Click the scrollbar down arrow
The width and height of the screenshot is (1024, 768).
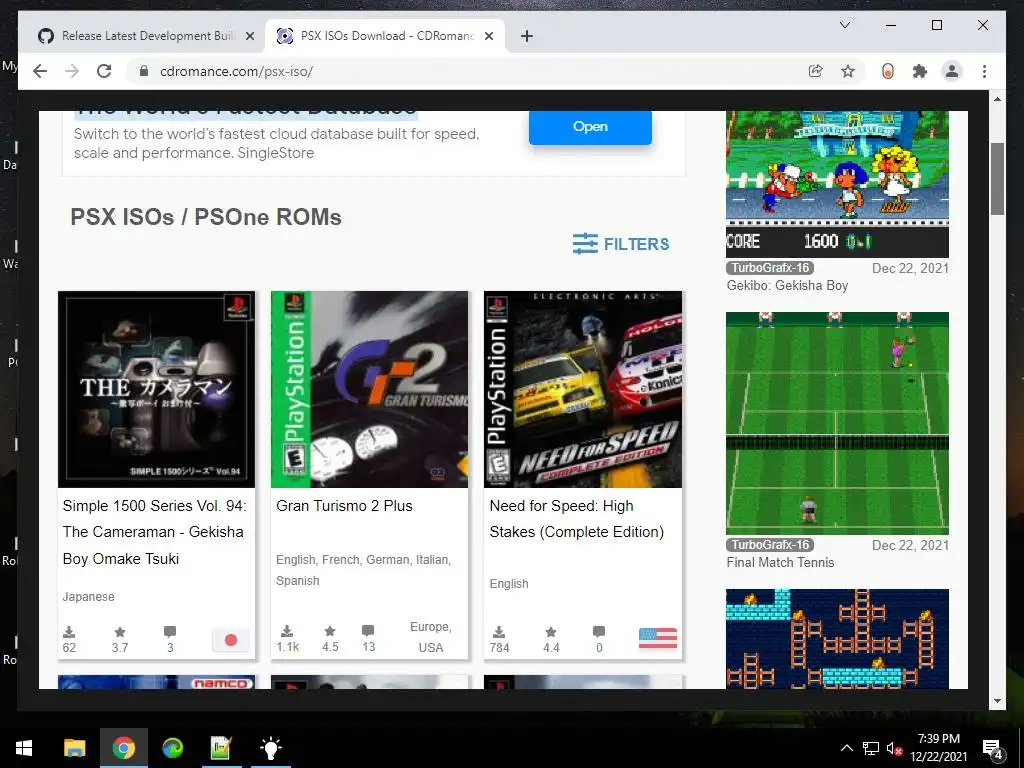coord(997,701)
